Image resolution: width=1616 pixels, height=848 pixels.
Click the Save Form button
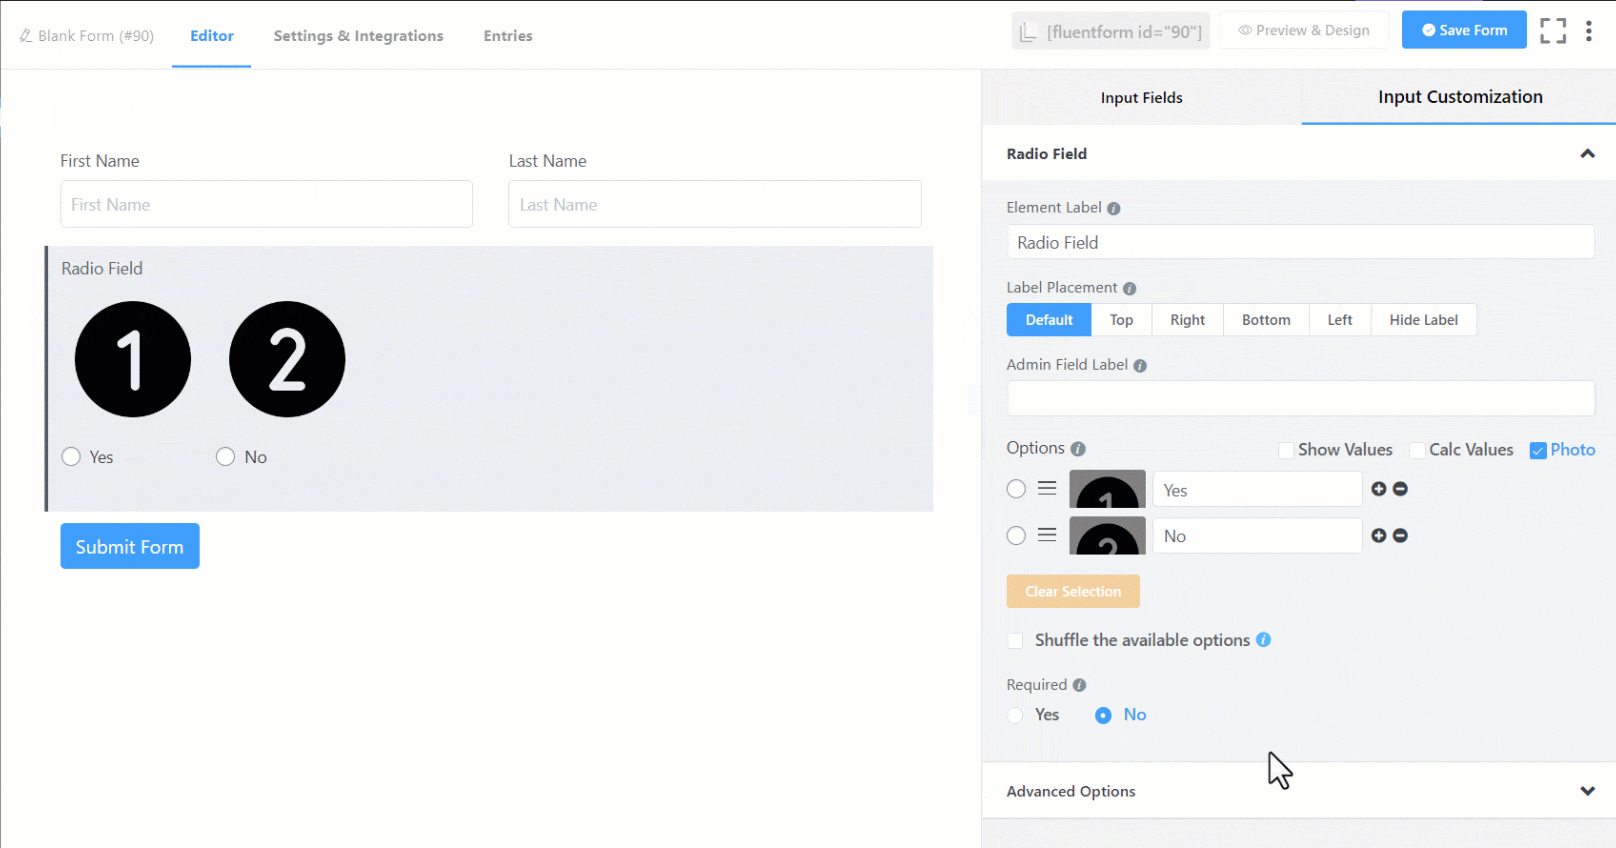[1463, 30]
